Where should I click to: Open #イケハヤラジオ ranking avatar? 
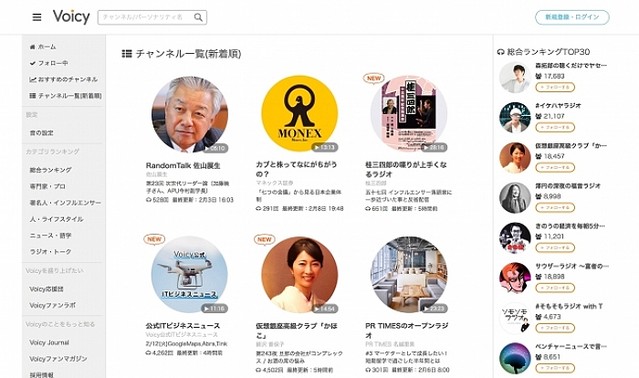point(515,117)
